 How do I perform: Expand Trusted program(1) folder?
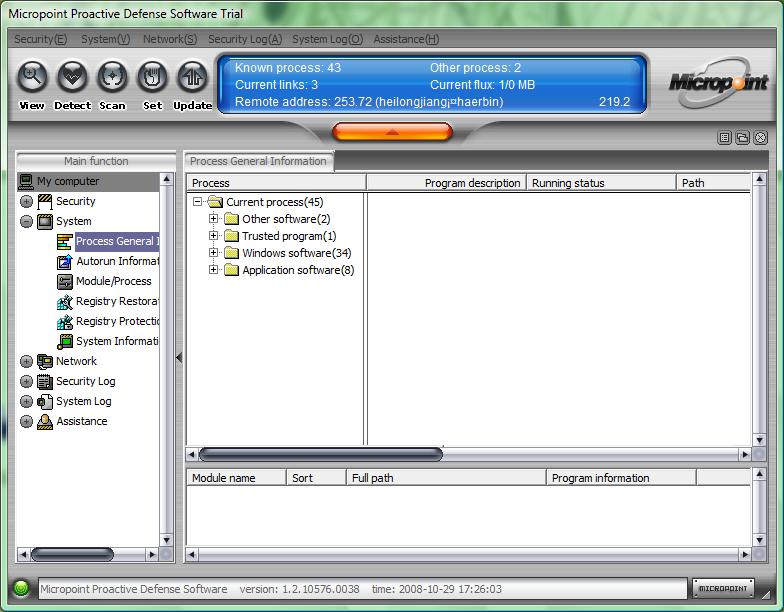(x=214, y=236)
